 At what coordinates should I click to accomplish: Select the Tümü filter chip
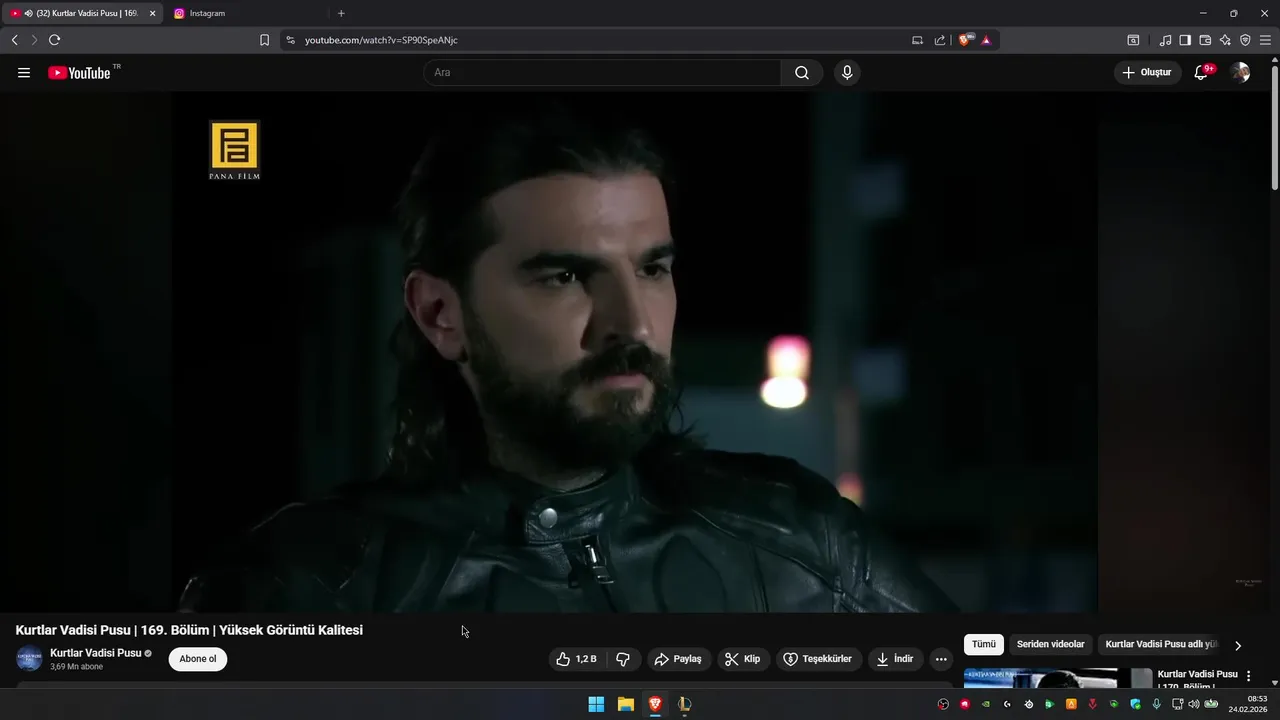coord(984,645)
